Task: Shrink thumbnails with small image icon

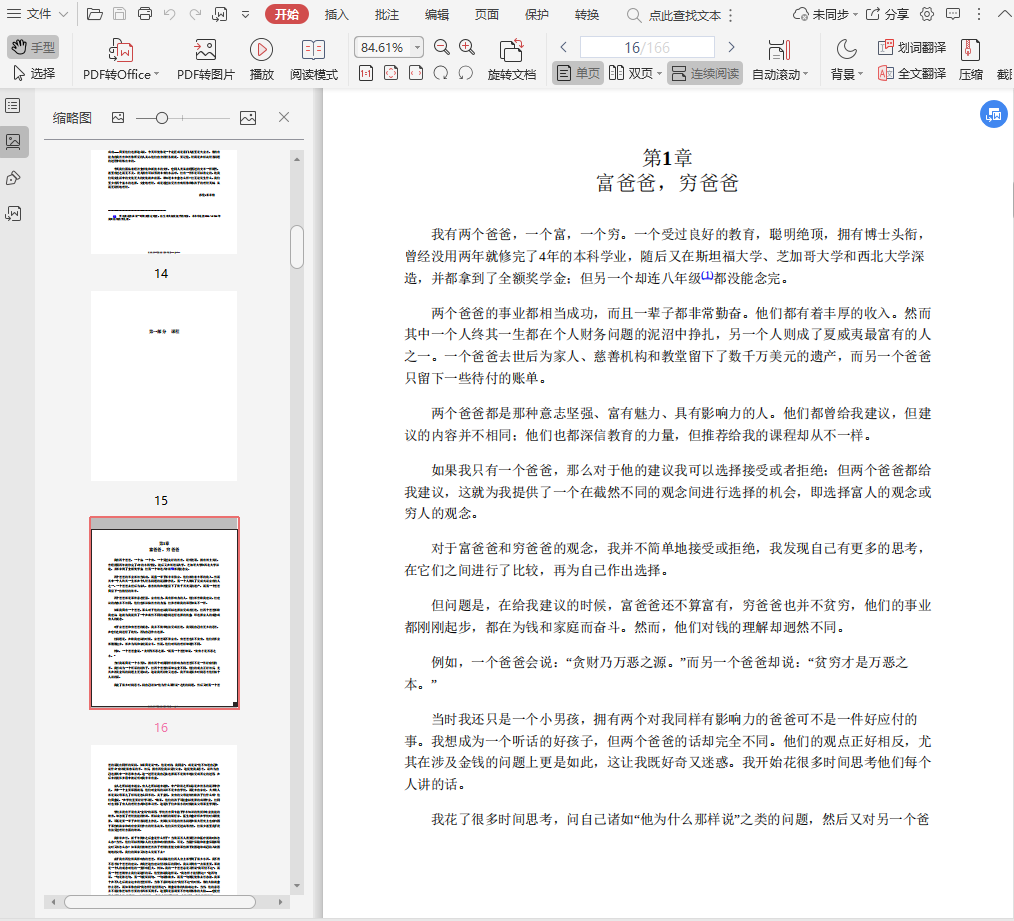Action: 118,118
